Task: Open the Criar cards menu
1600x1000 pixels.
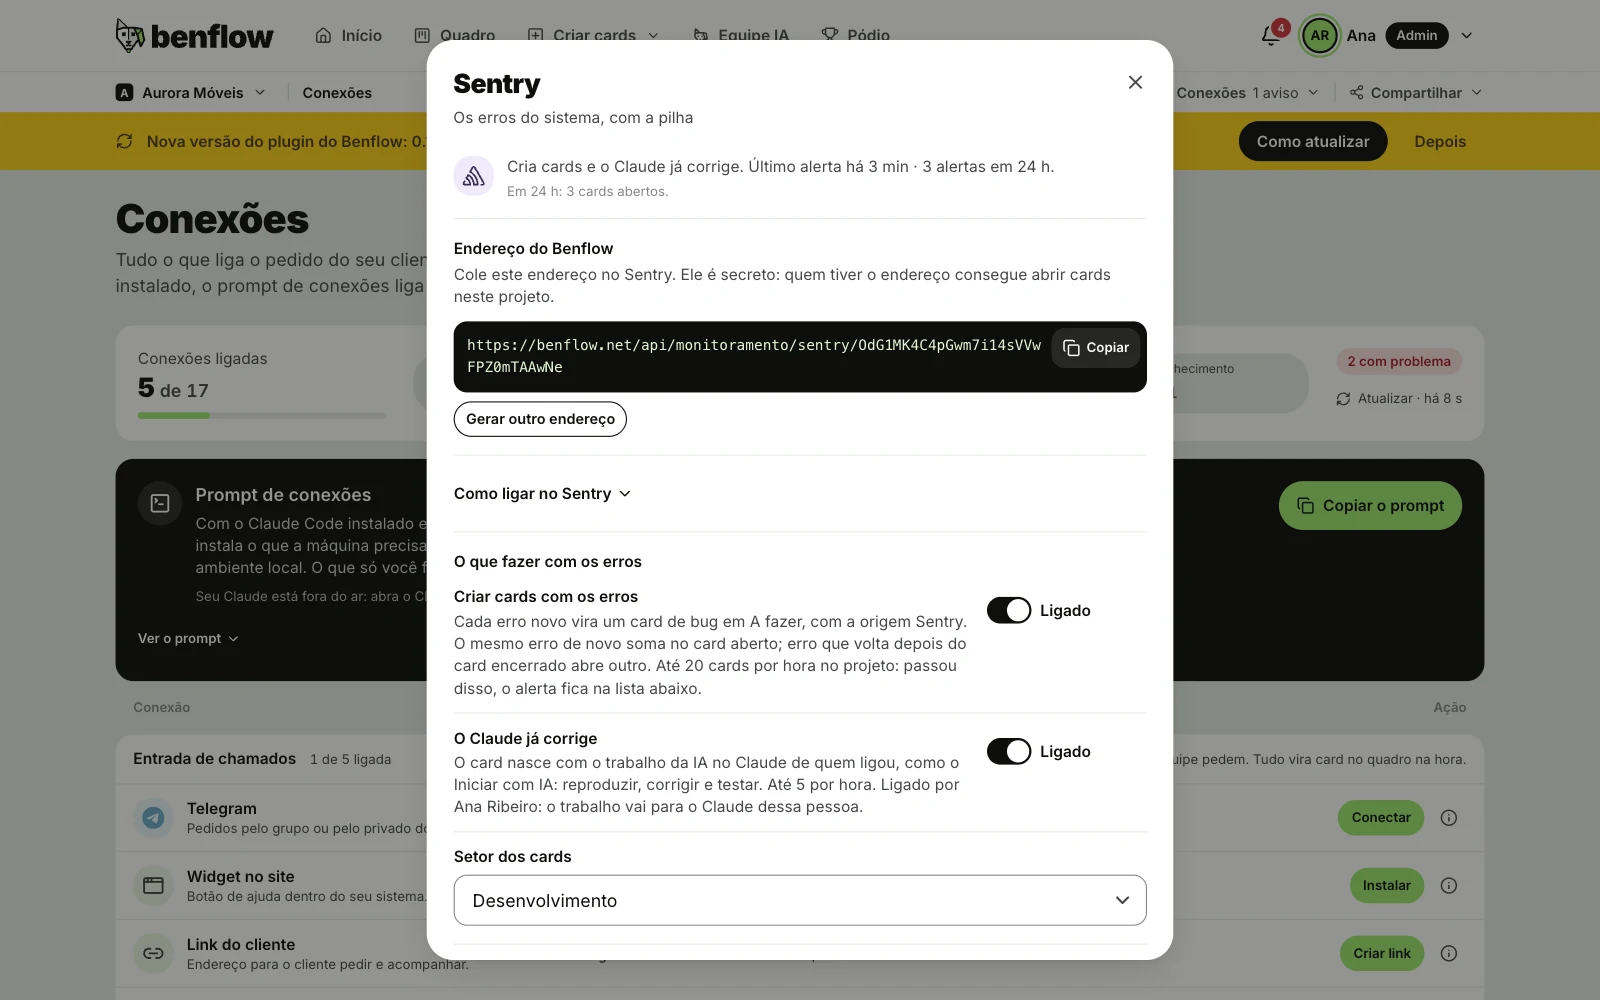Action: point(593,35)
